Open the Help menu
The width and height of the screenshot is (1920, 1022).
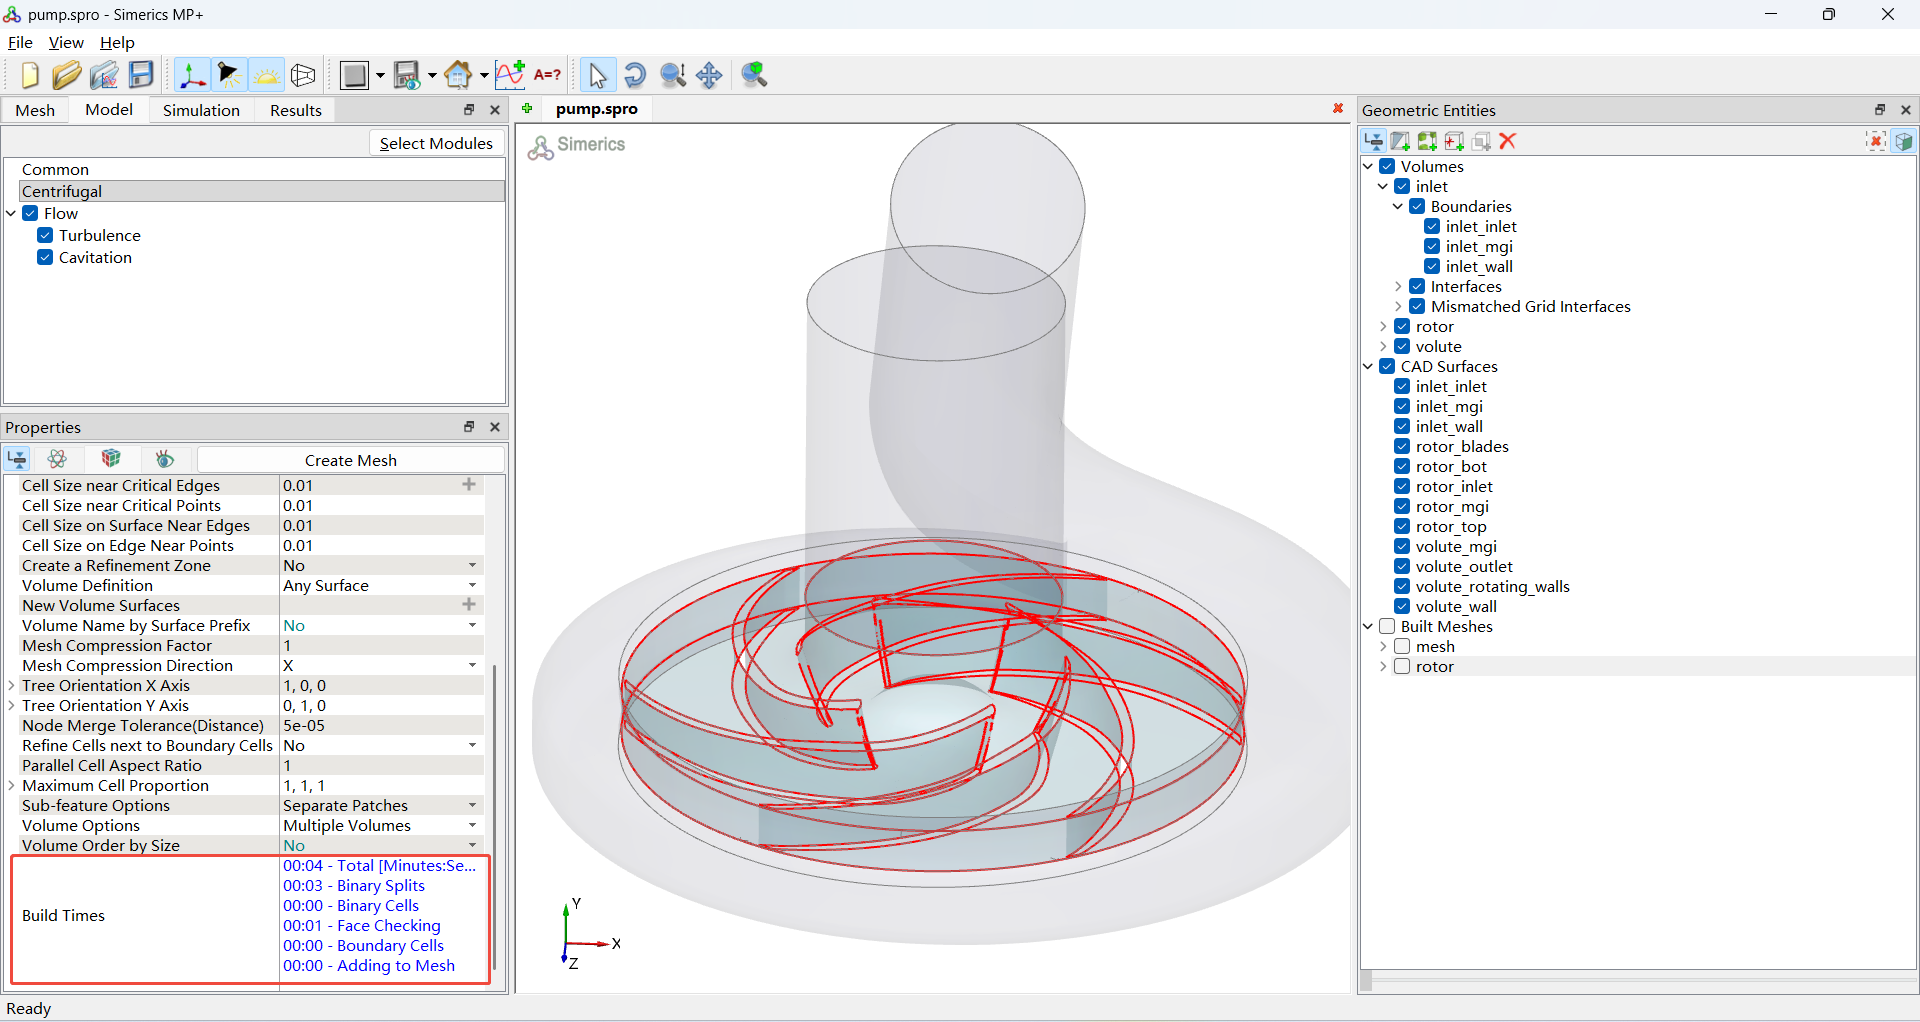tap(117, 42)
